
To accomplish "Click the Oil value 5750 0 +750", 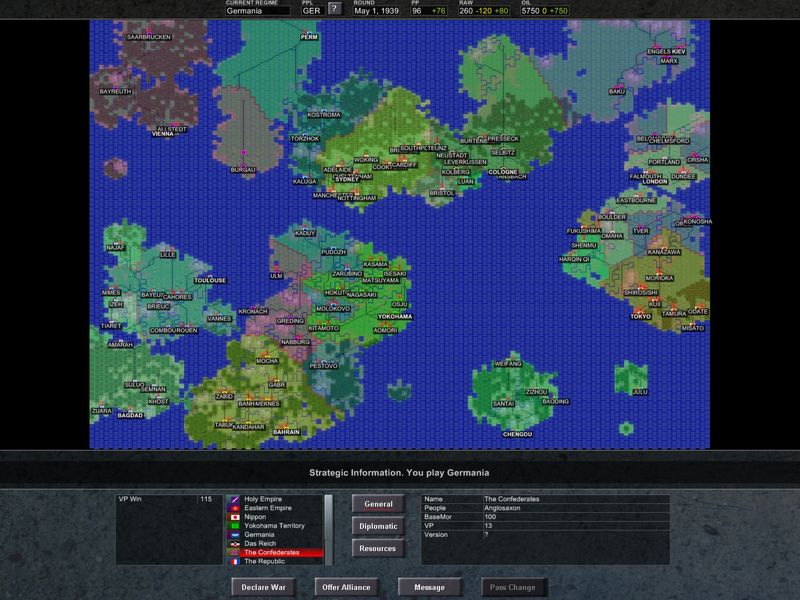I will [544, 11].
